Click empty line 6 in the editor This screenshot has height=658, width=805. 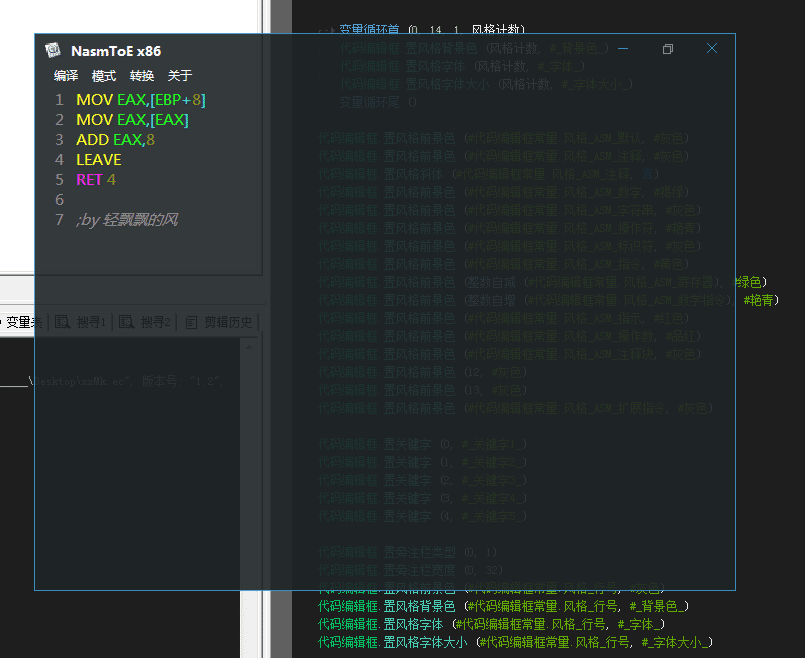[x=150, y=200]
